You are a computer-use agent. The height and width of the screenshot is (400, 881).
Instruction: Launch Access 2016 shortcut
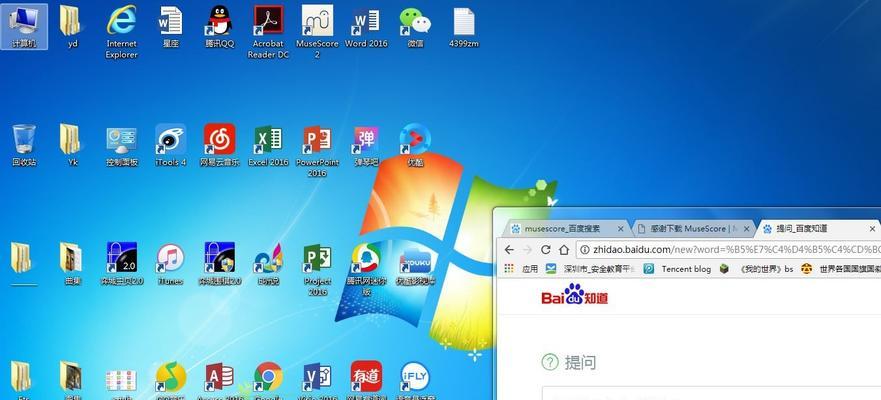[220, 379]
